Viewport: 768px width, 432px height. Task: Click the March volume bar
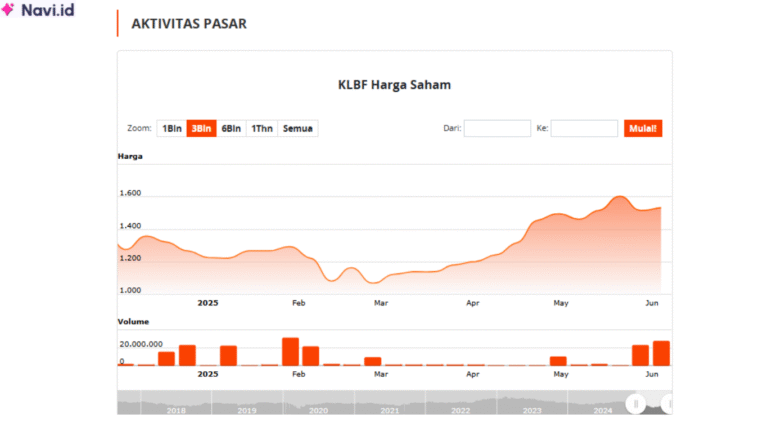(x=373, y=361)
